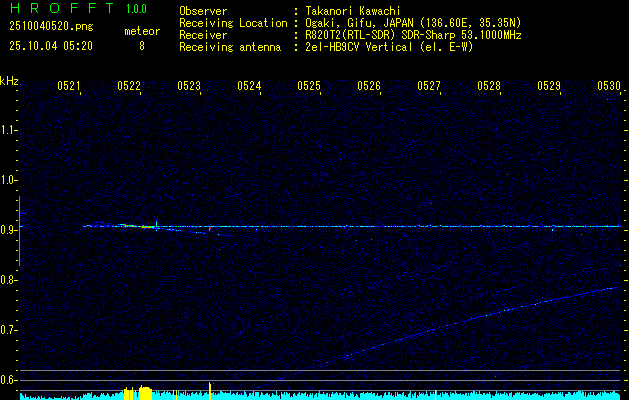
Task: Click the date stamp 25.10.04 05:20
Action: (51, 46)
